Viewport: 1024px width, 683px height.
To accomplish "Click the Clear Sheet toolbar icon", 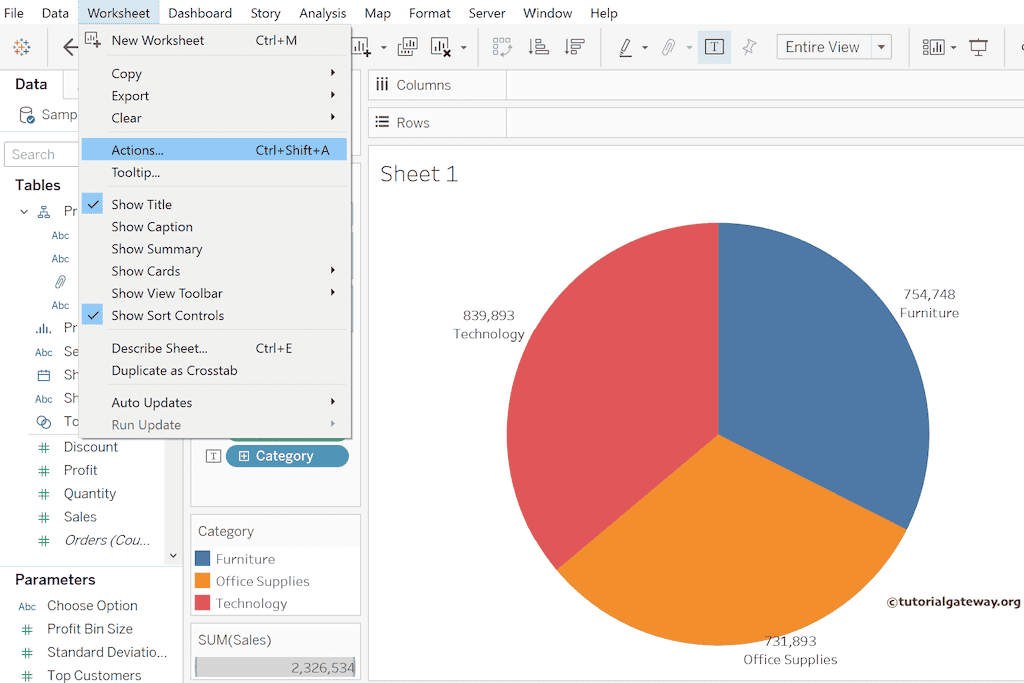I will (x=440, y=47).
